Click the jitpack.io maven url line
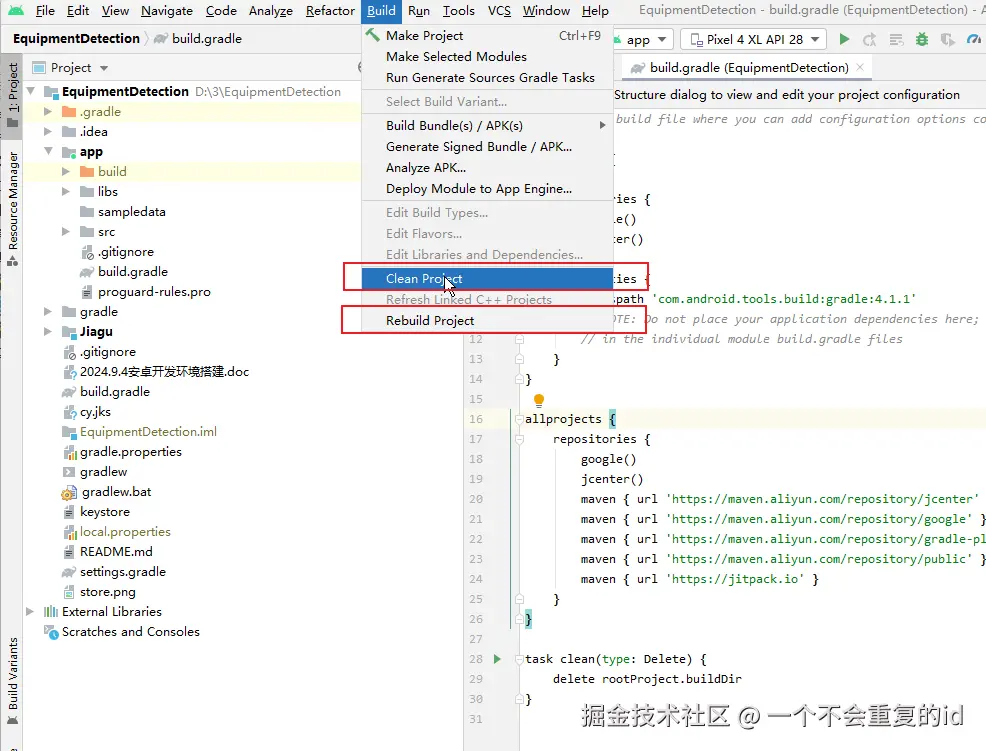Image resolution: width=986 pixels, height=751 pixels. click(x=699, y=579)
